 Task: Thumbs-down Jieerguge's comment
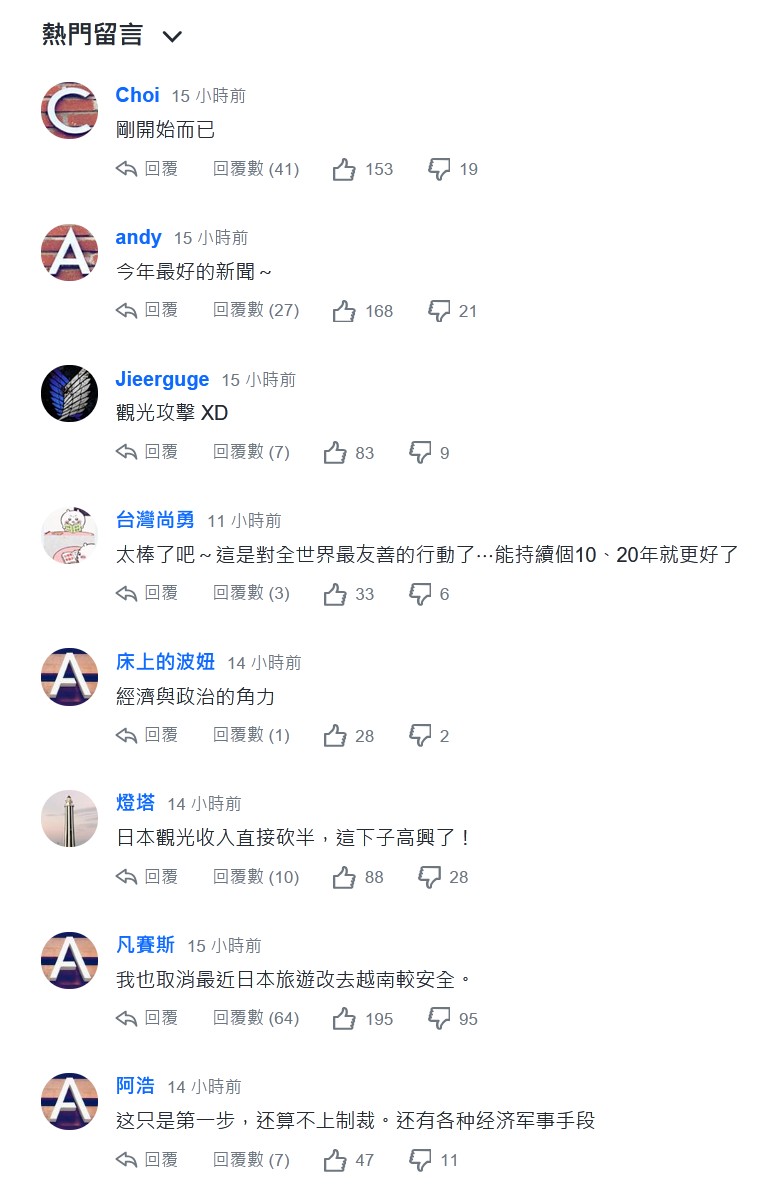[420, 453]
